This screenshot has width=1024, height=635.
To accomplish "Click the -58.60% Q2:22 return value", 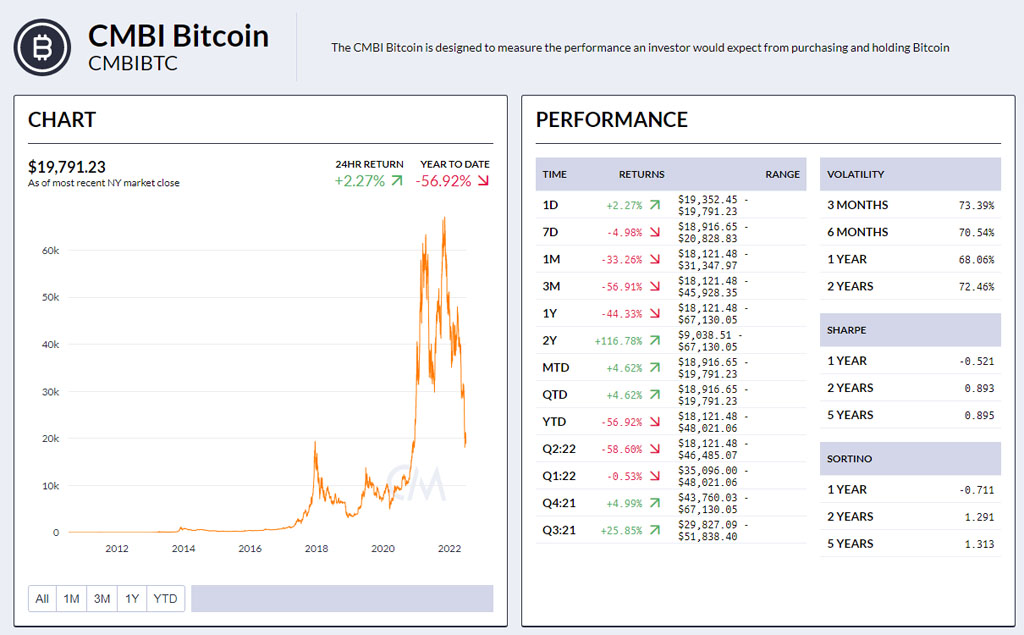I will pyautogui.click(x=621, y=449).
